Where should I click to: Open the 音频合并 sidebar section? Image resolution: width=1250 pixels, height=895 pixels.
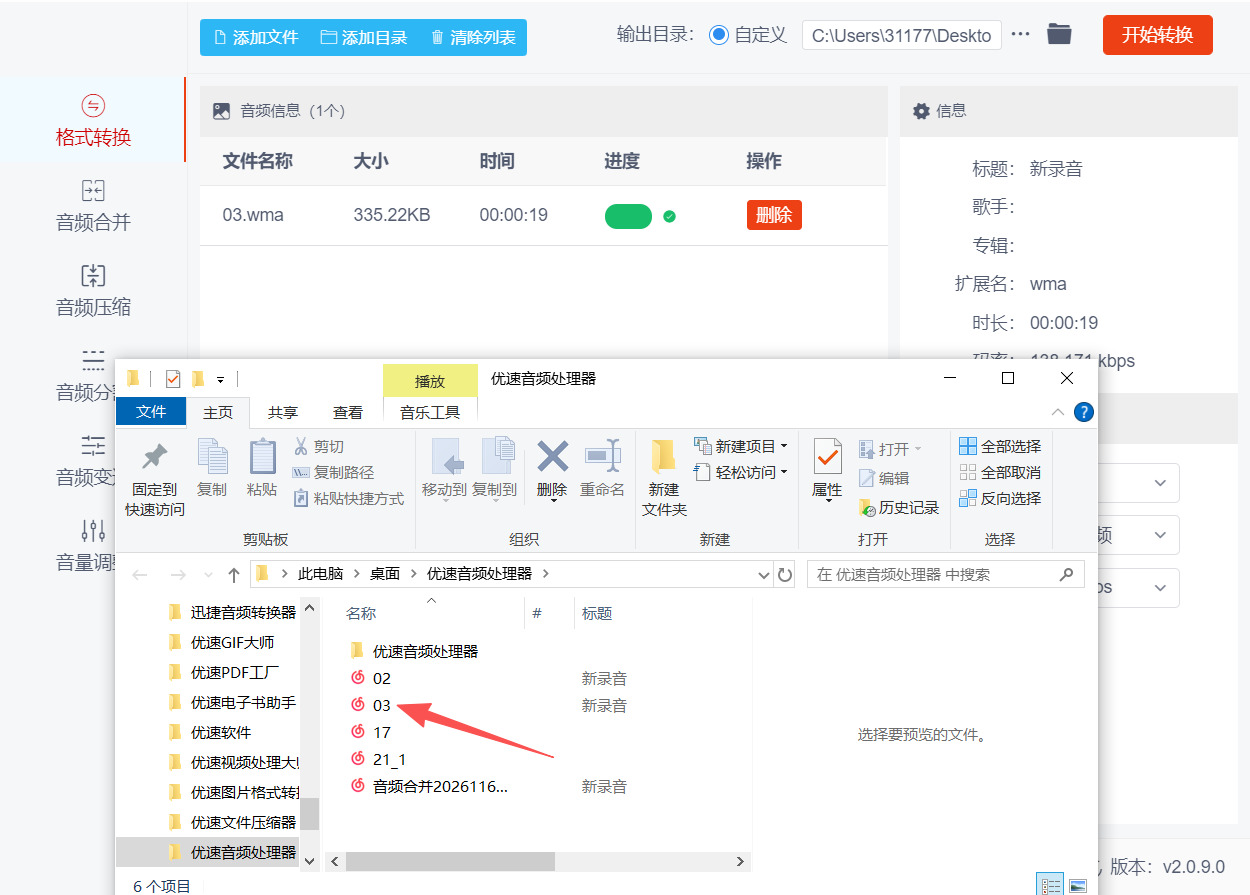[x=93, y=206]
